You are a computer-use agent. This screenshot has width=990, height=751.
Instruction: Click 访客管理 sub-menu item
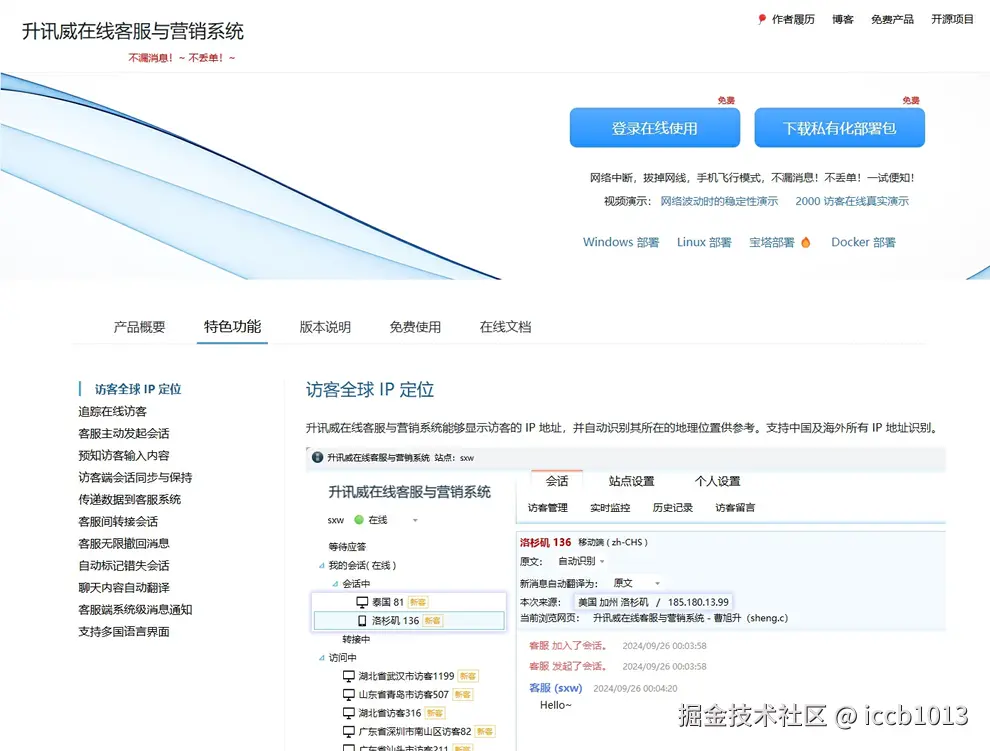[547, 508]
